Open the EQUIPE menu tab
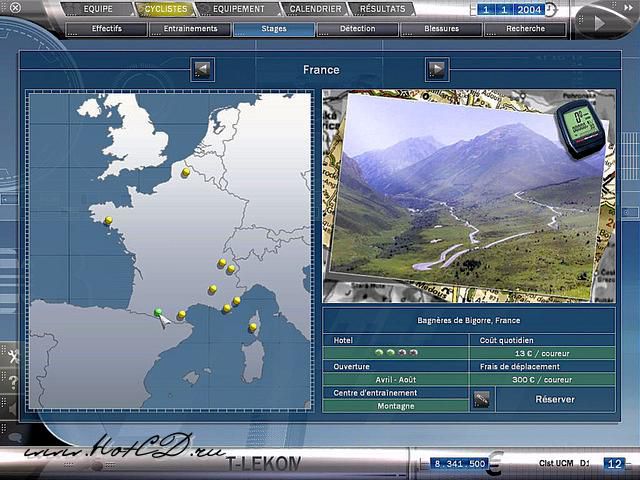This screenshot has height=480, width=640. (x=98, y=9)
